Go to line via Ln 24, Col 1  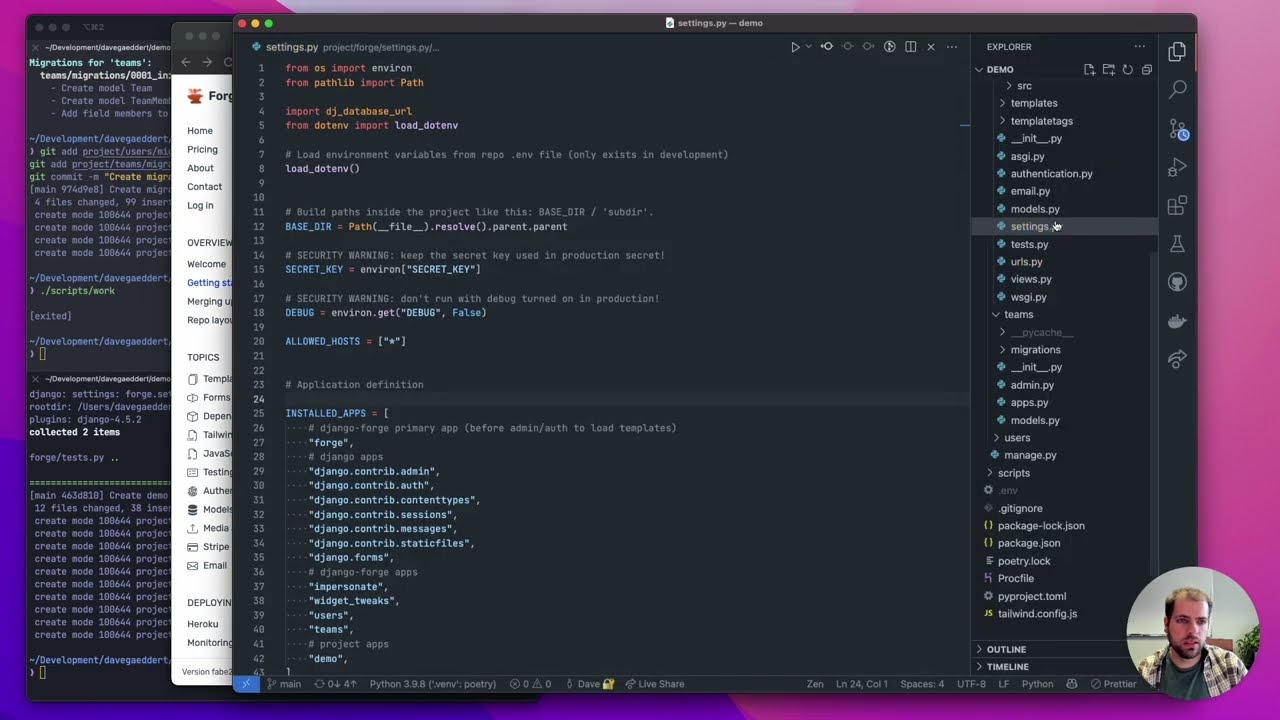(862, 684)
